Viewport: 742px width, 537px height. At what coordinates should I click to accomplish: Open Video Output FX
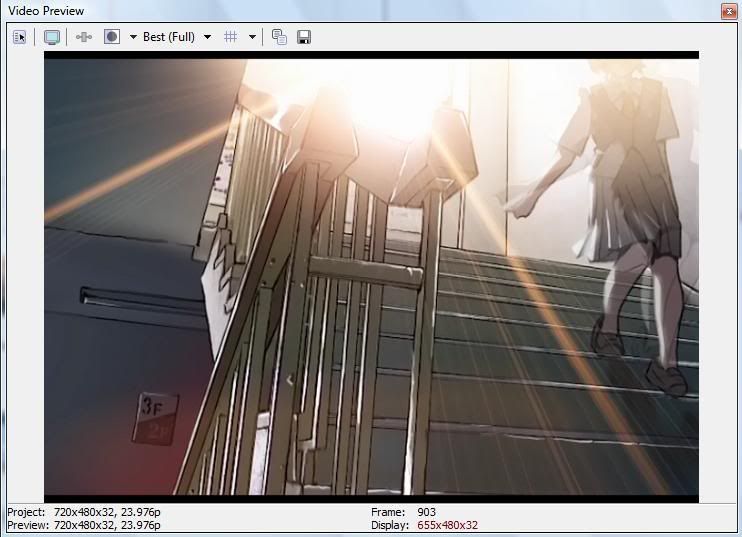84,37
